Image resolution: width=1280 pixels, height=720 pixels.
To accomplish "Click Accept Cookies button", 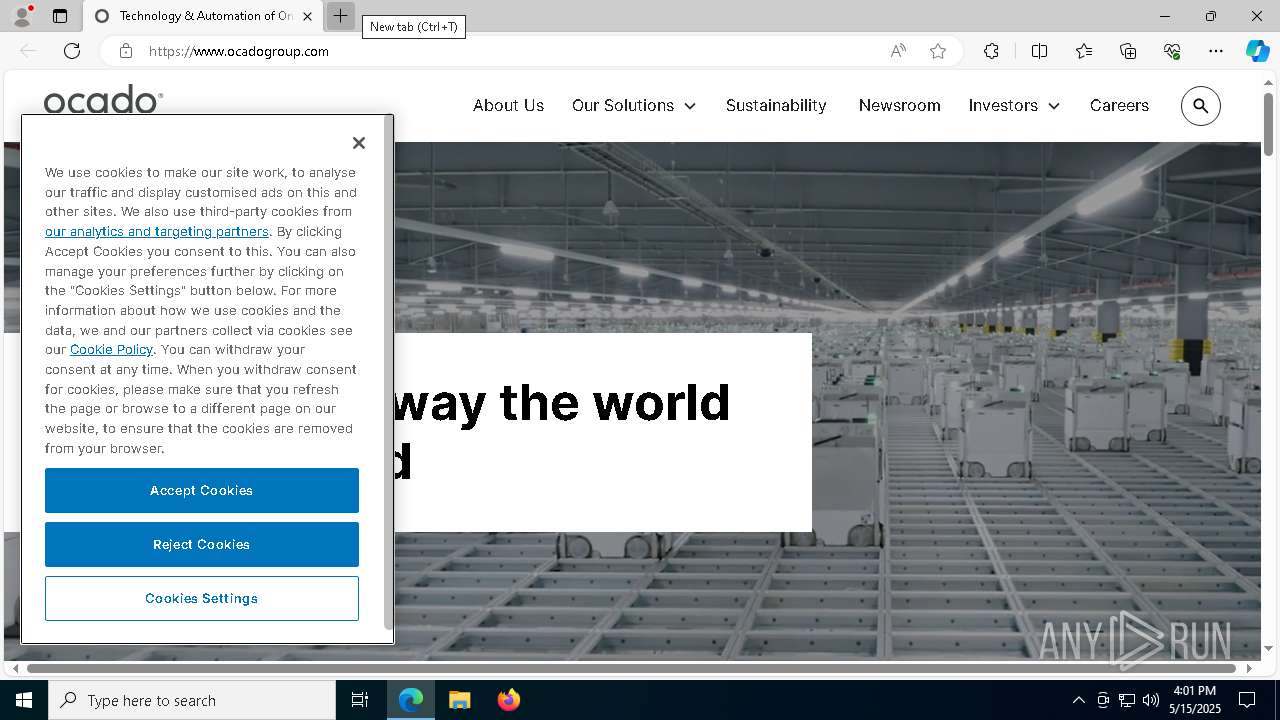I will click(x=202, y=490).
